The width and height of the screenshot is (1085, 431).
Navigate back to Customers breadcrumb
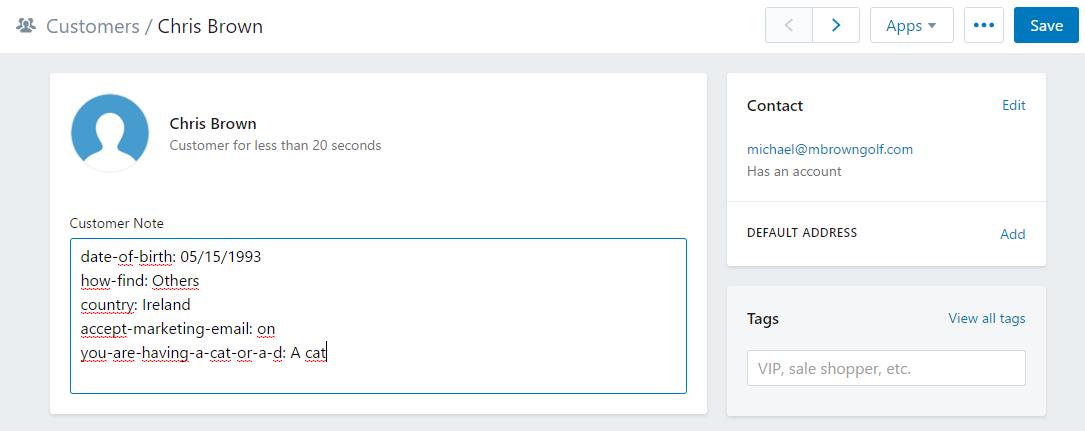point(93,26)
